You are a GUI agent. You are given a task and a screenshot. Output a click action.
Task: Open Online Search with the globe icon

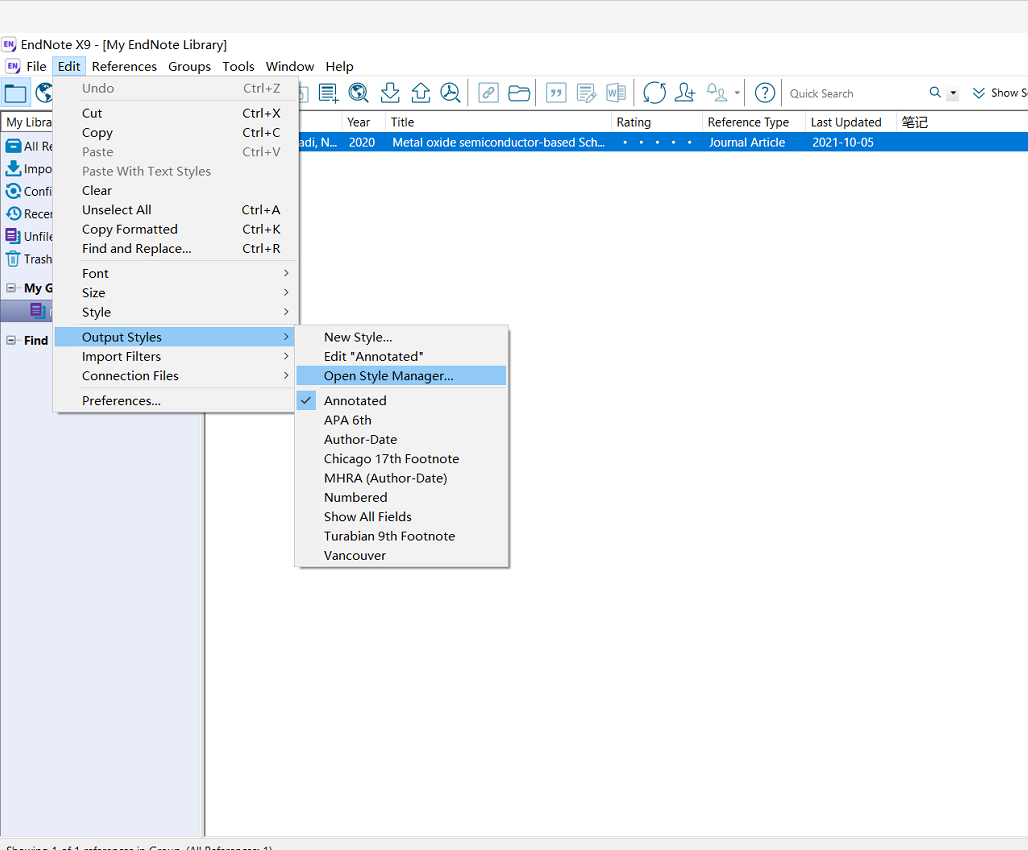coord(358,92)
